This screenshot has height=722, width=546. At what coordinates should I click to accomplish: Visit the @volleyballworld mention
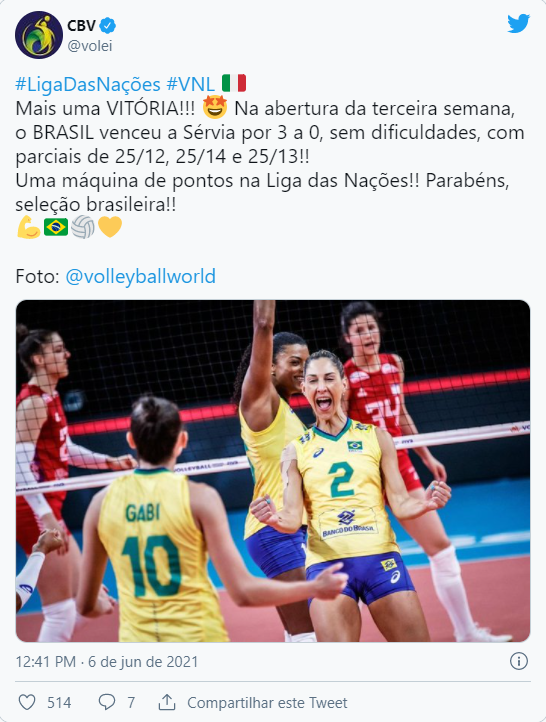pos(140,276)
